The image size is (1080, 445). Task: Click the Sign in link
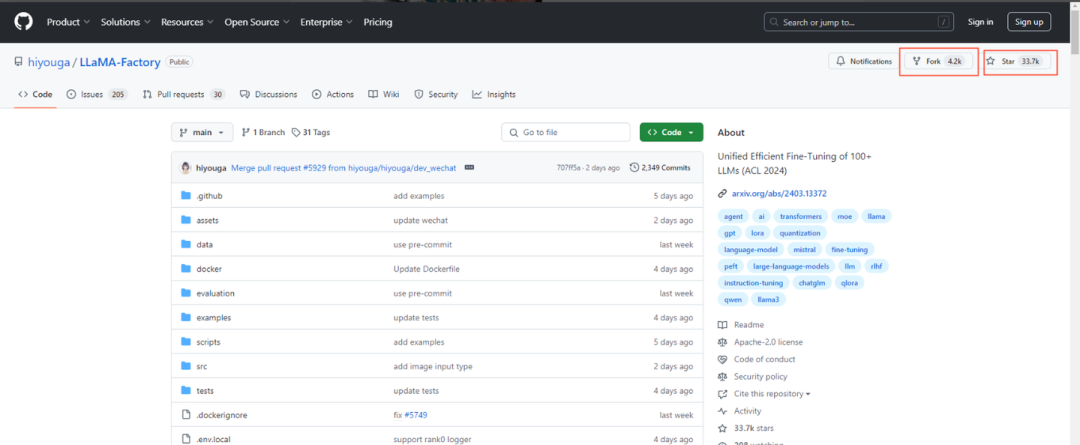[980, 22]
